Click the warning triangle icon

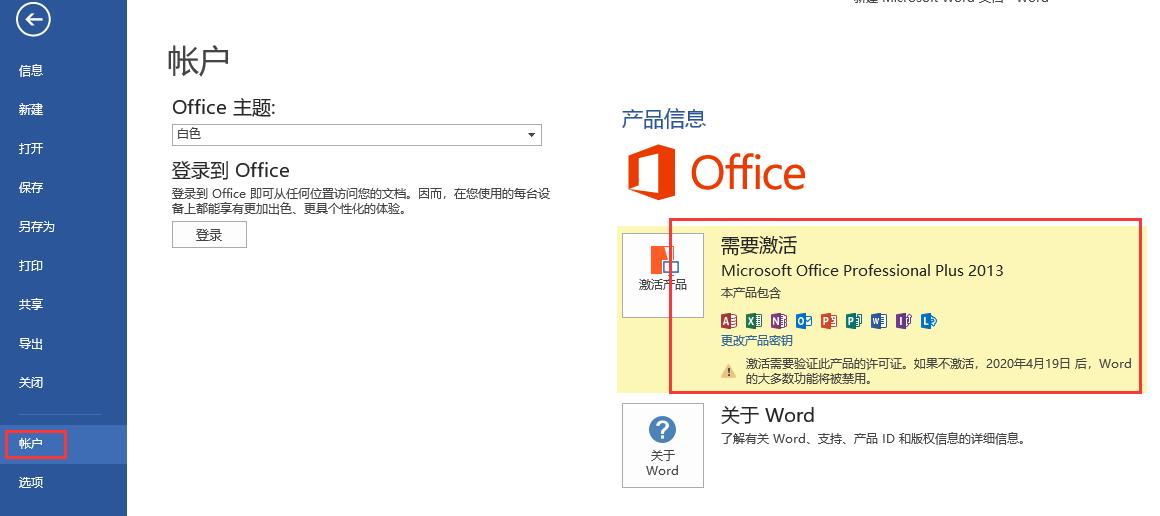coord(729,370)
